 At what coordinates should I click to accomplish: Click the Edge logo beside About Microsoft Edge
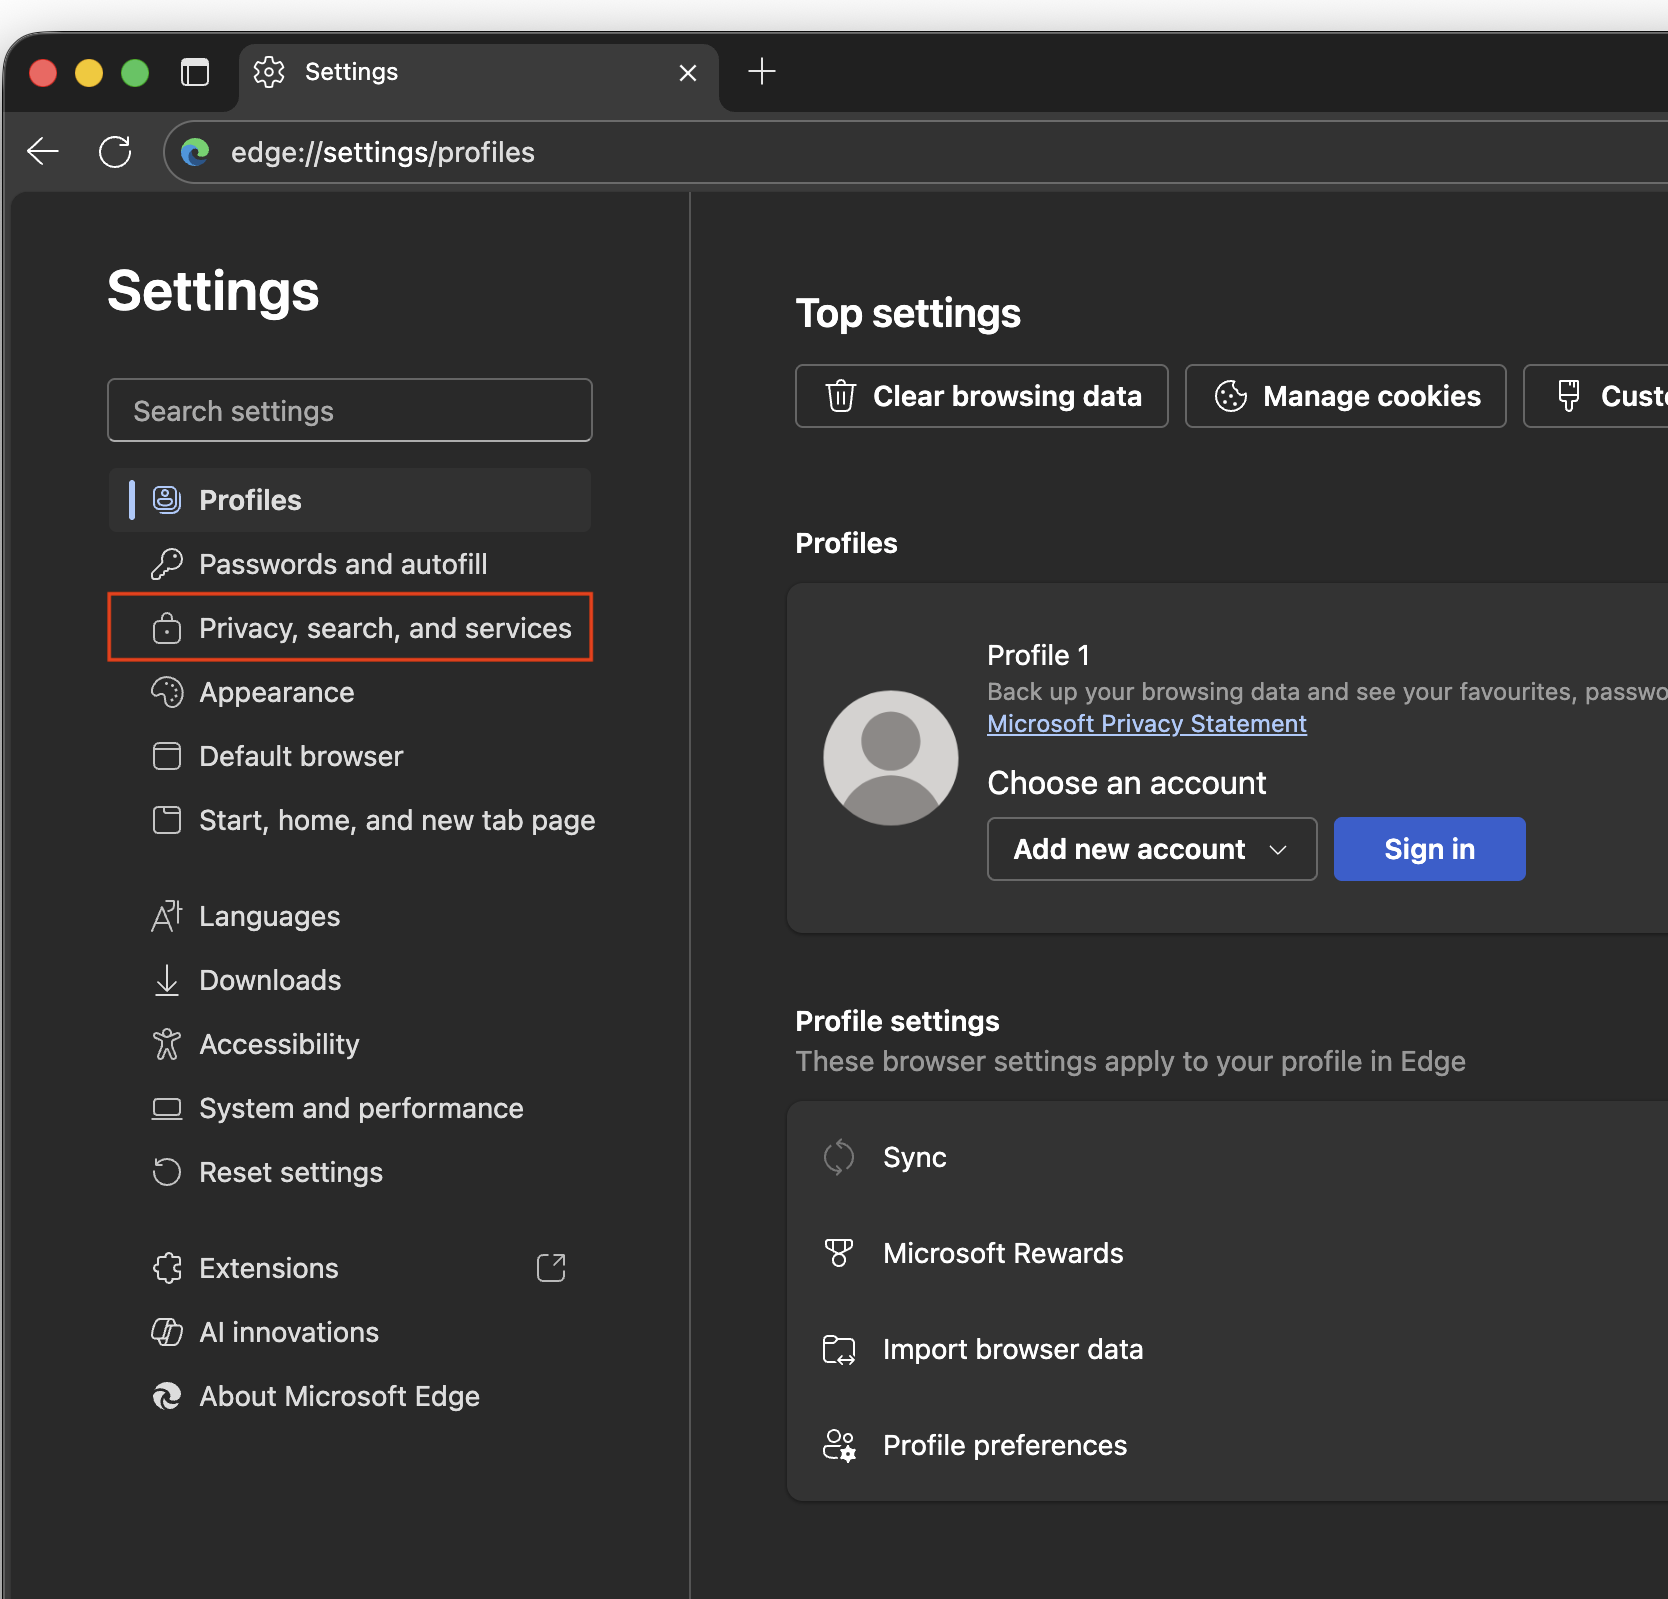point(167,1396)
